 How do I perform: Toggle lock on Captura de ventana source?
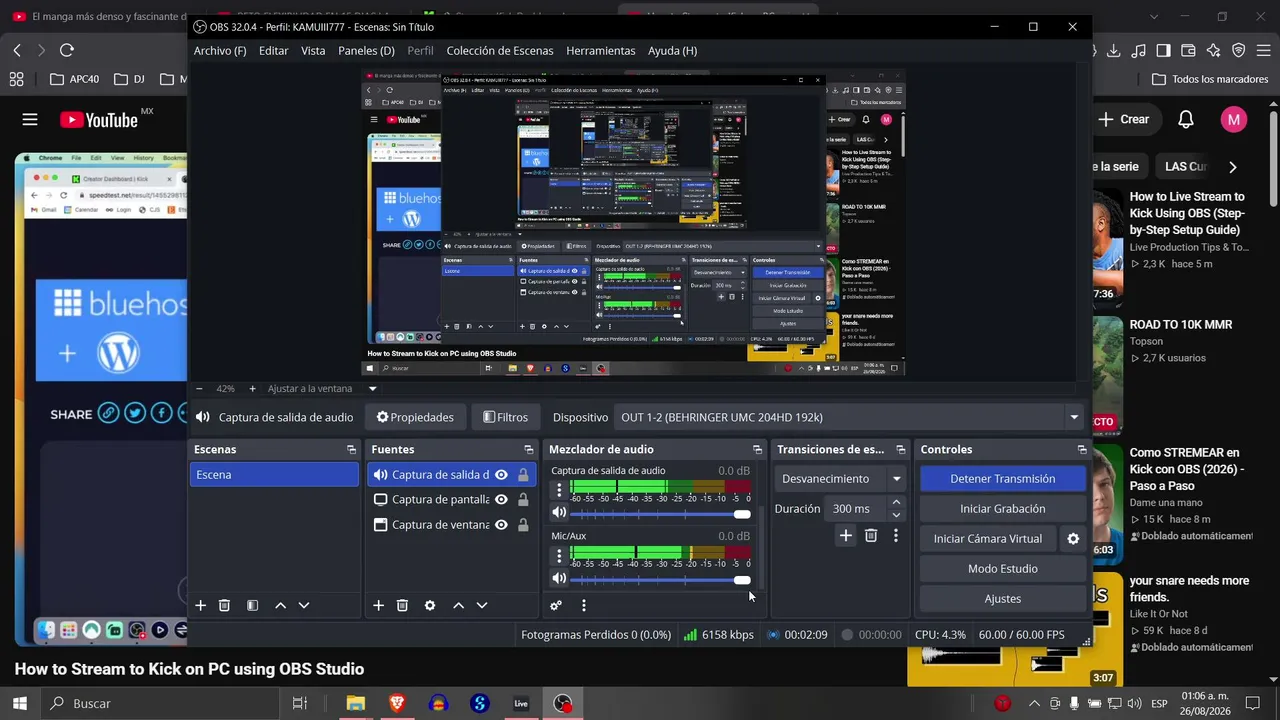pos(523,525)
